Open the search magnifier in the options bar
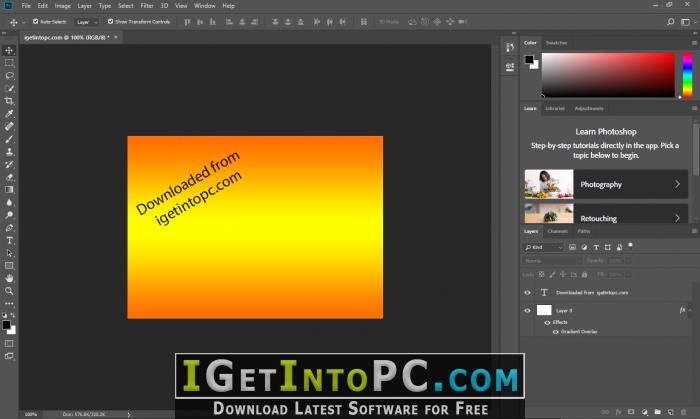This screenshot has height=419, width=700. tap(670, 22)
